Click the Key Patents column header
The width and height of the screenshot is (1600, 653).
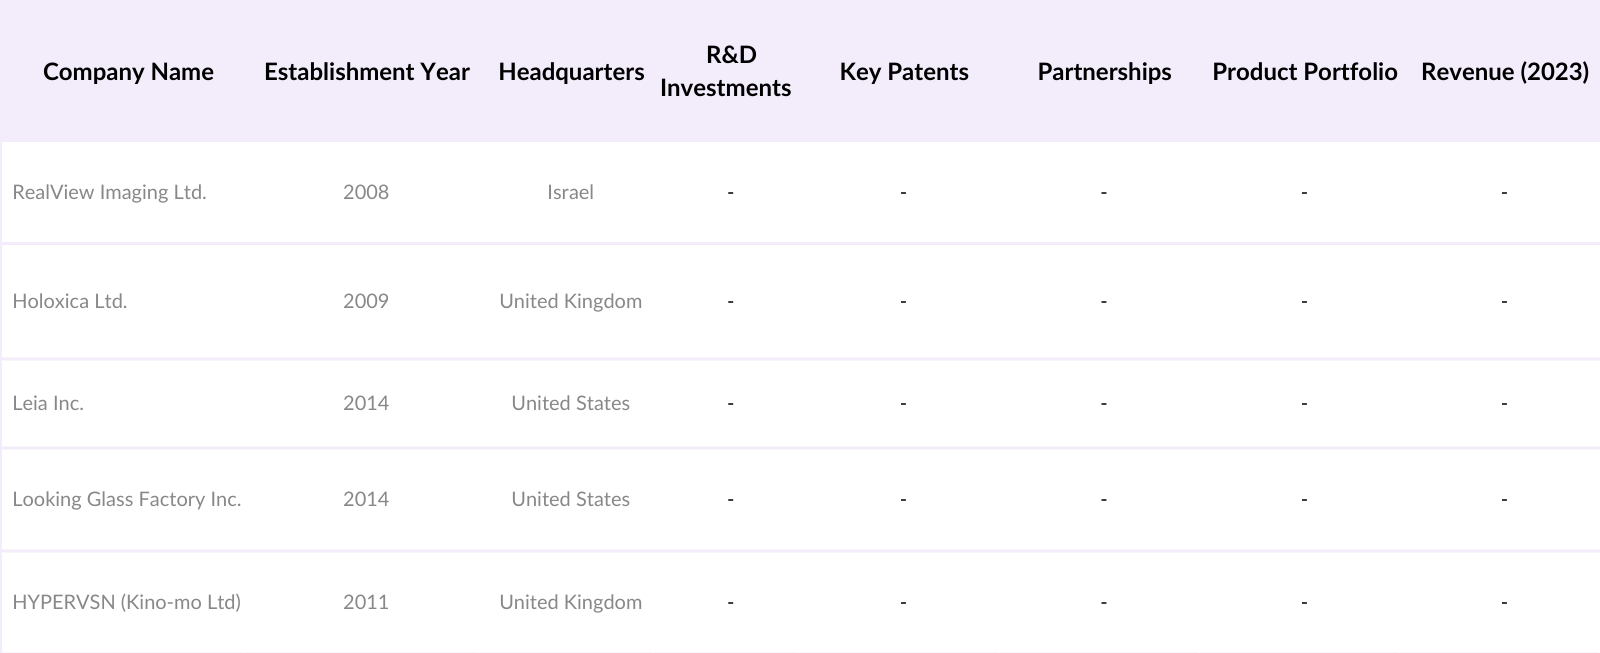tap(904, 72)
